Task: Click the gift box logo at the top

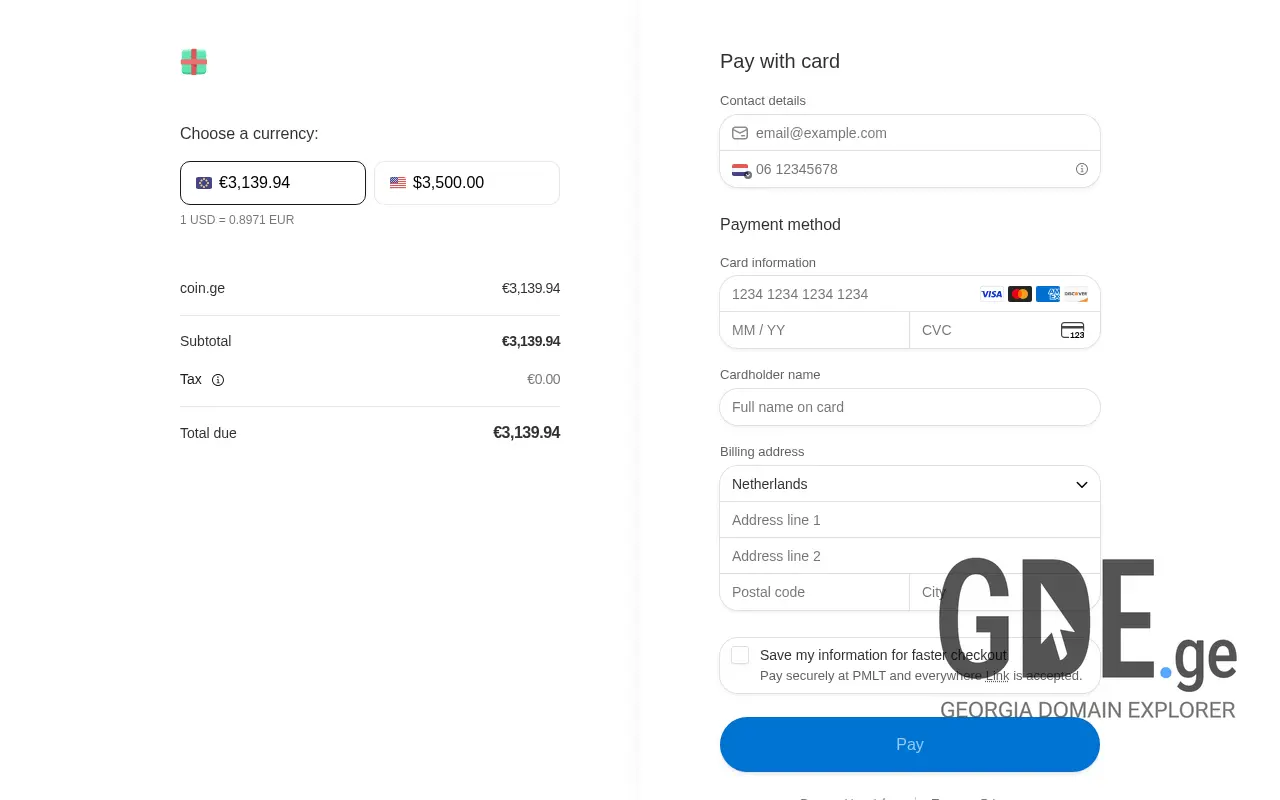Action: (x=194, y=61)
